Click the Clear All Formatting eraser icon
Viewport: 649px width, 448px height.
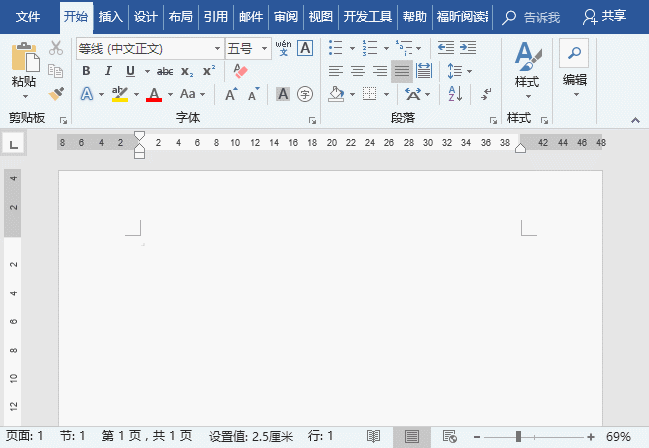coord(240,71)
